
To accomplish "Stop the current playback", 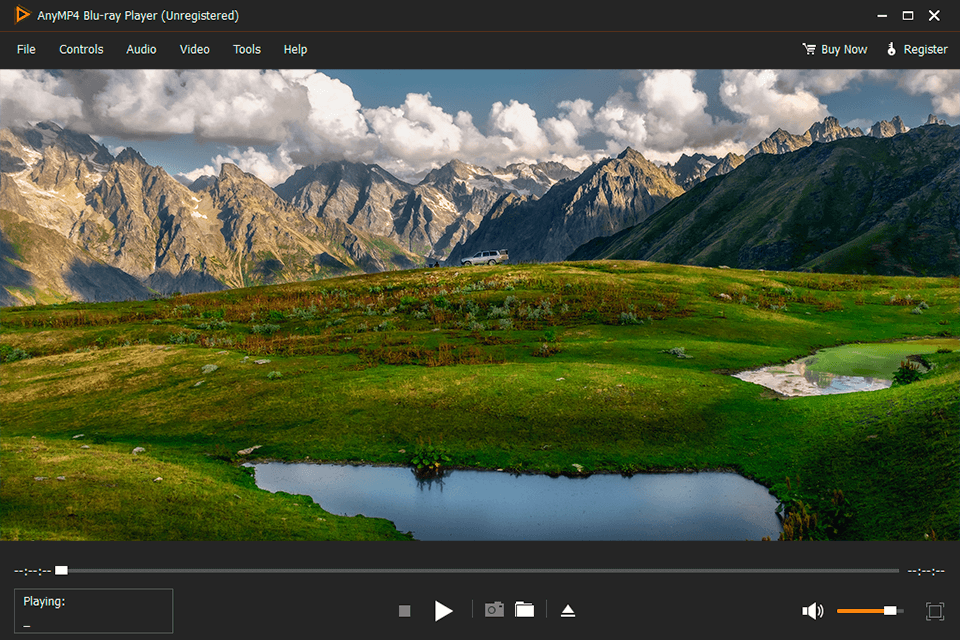I will coord(404,610).
